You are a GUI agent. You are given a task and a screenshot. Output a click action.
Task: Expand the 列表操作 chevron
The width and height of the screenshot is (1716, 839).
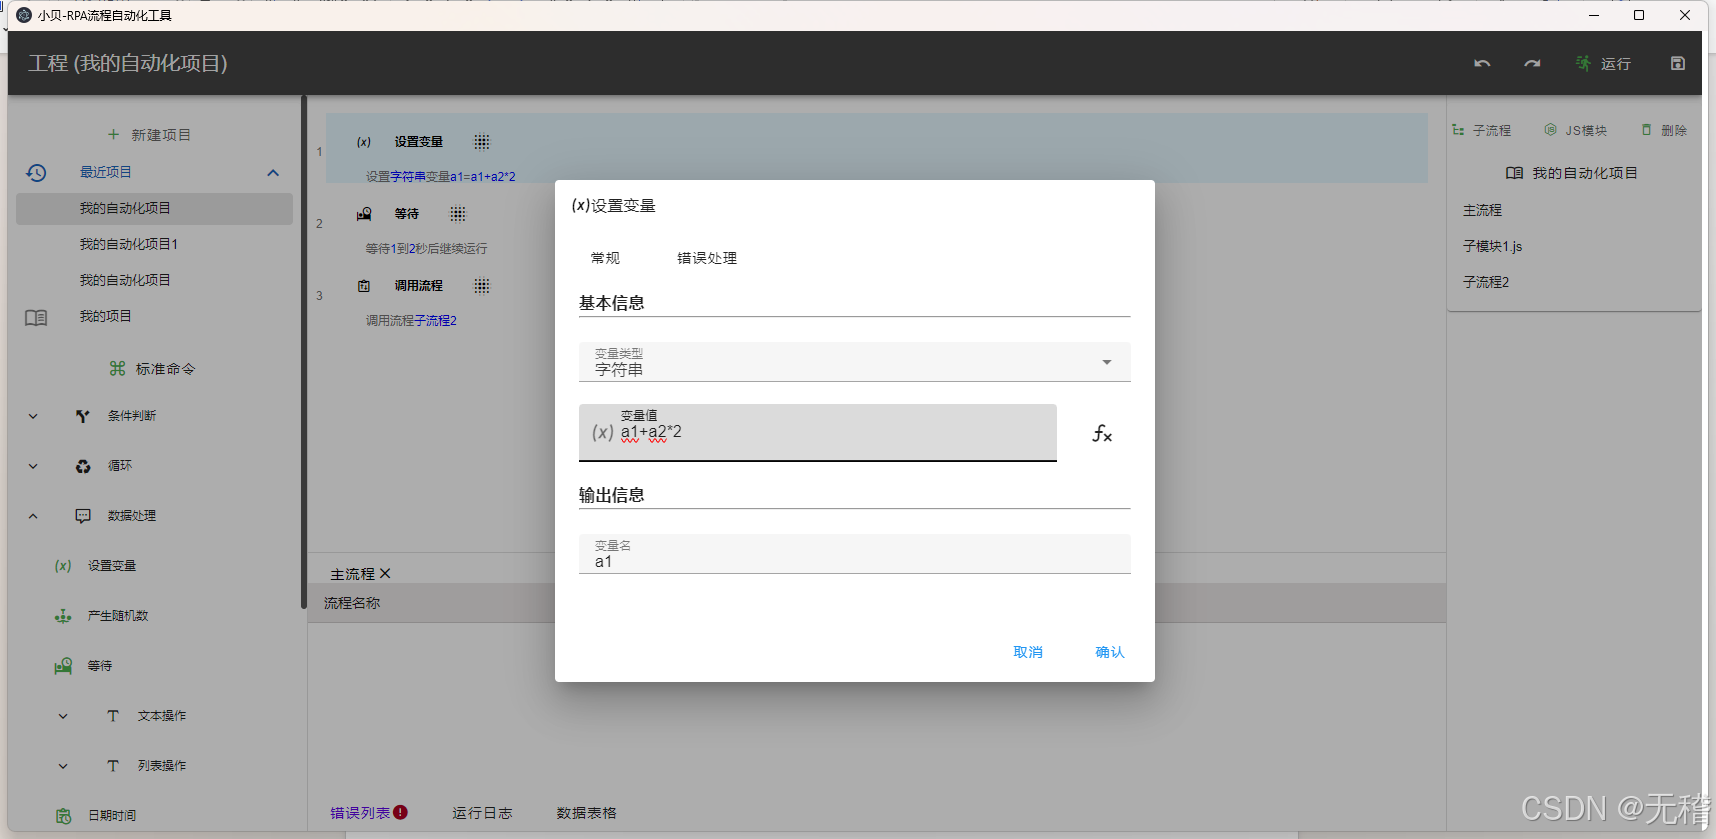point(63,766)
